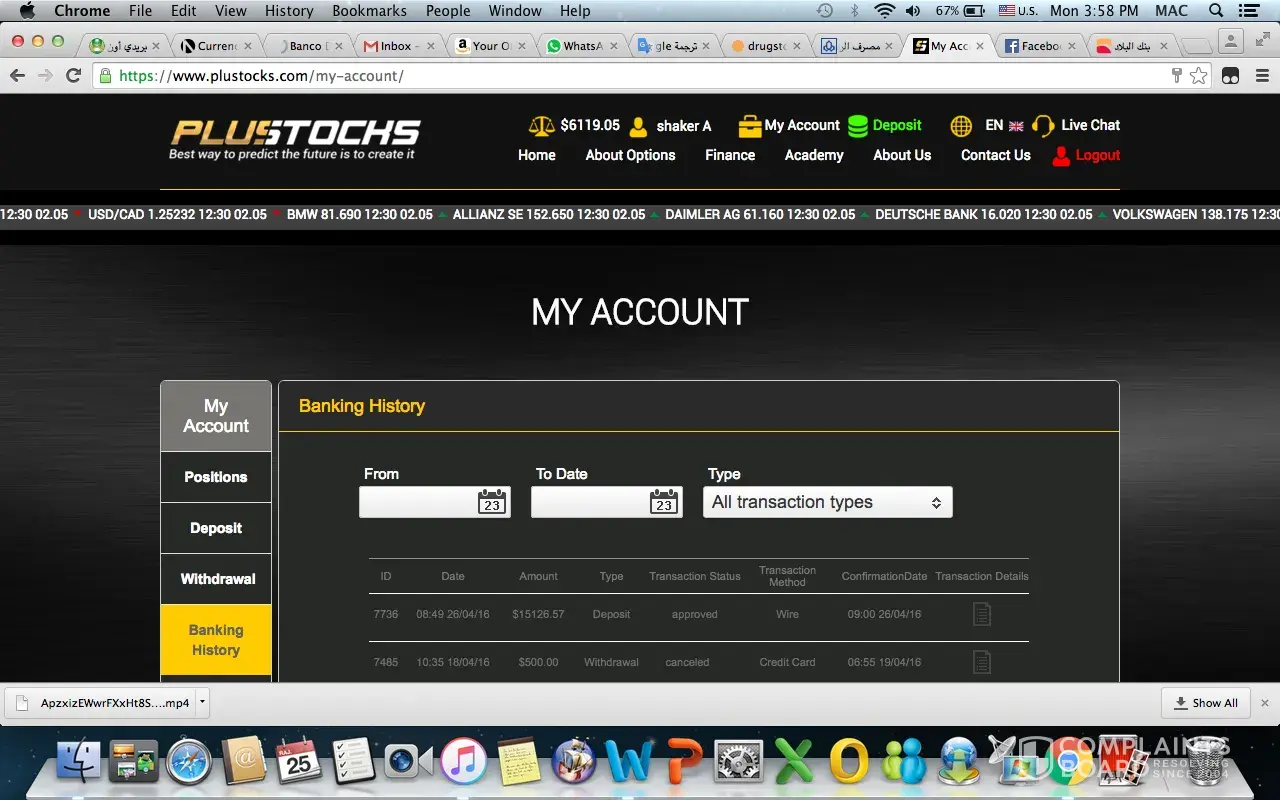Switch to the drugstore tab
This screenshot has width=1280, height=800.
click(x=767, y=46)
